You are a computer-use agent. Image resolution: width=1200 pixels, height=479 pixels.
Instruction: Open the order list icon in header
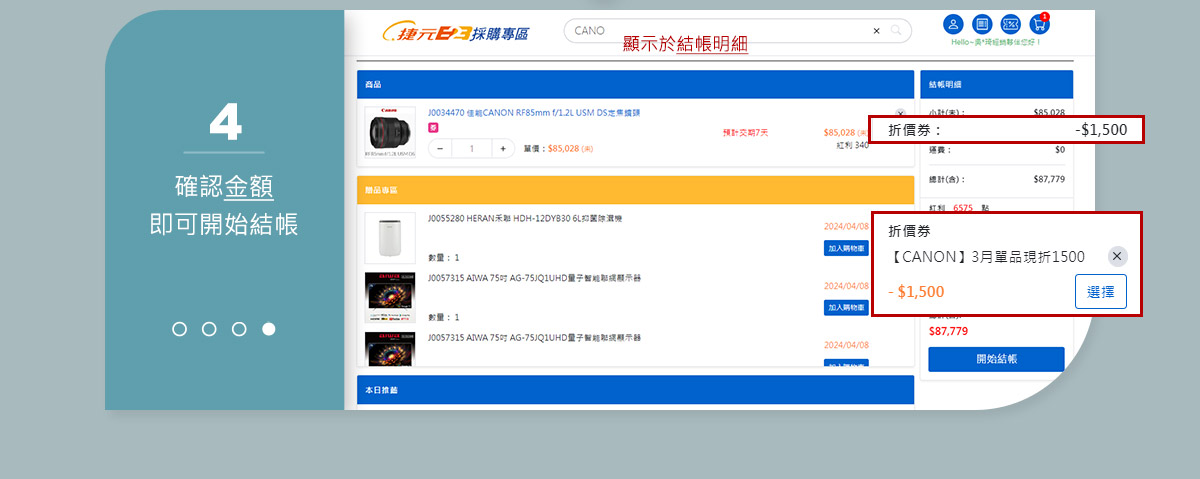point(982,24)
